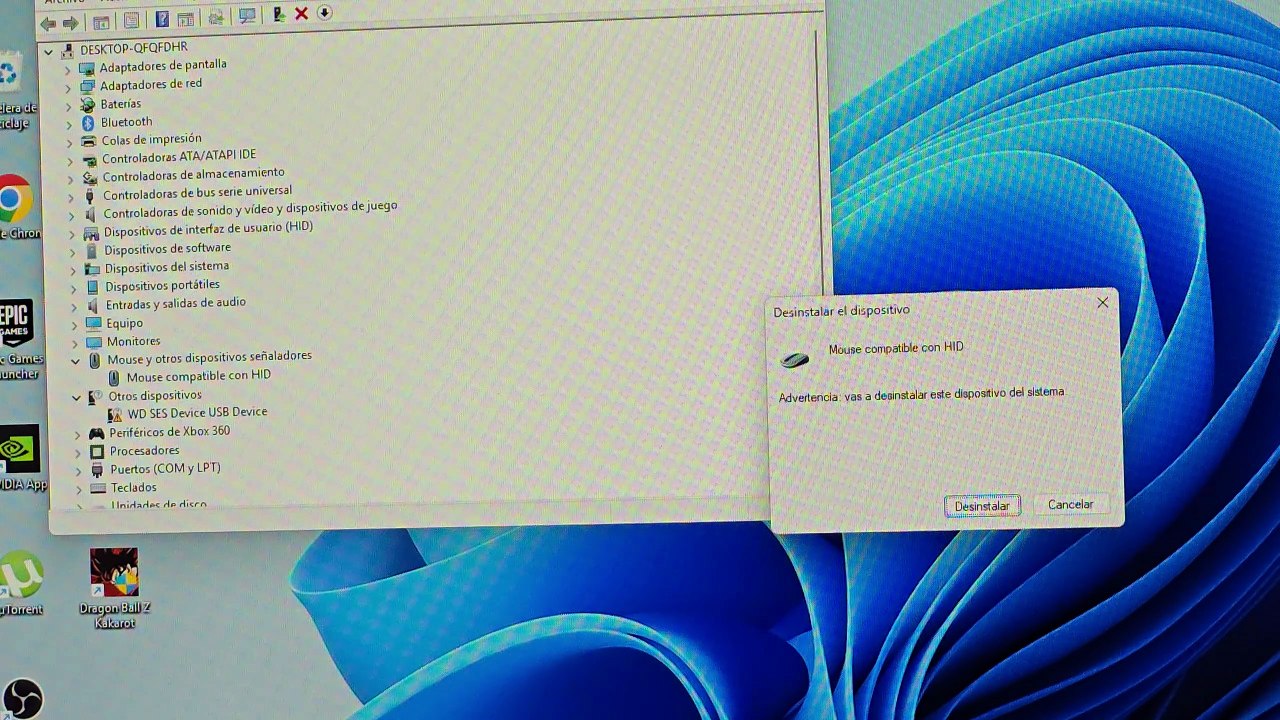The width and height of the screenshot is (1280, 720).
Task: Click the blue Help question mark toolbar icon
Action: click(162, 19)
